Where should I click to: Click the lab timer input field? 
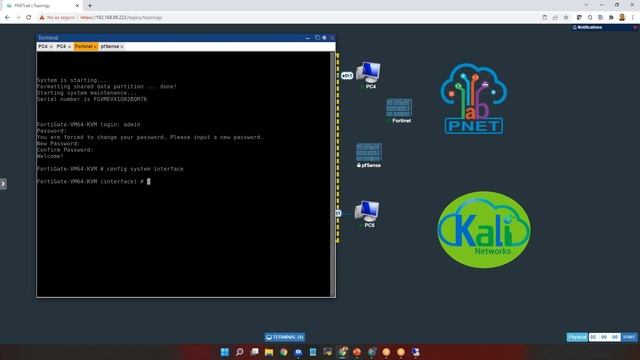click(604, 337)
